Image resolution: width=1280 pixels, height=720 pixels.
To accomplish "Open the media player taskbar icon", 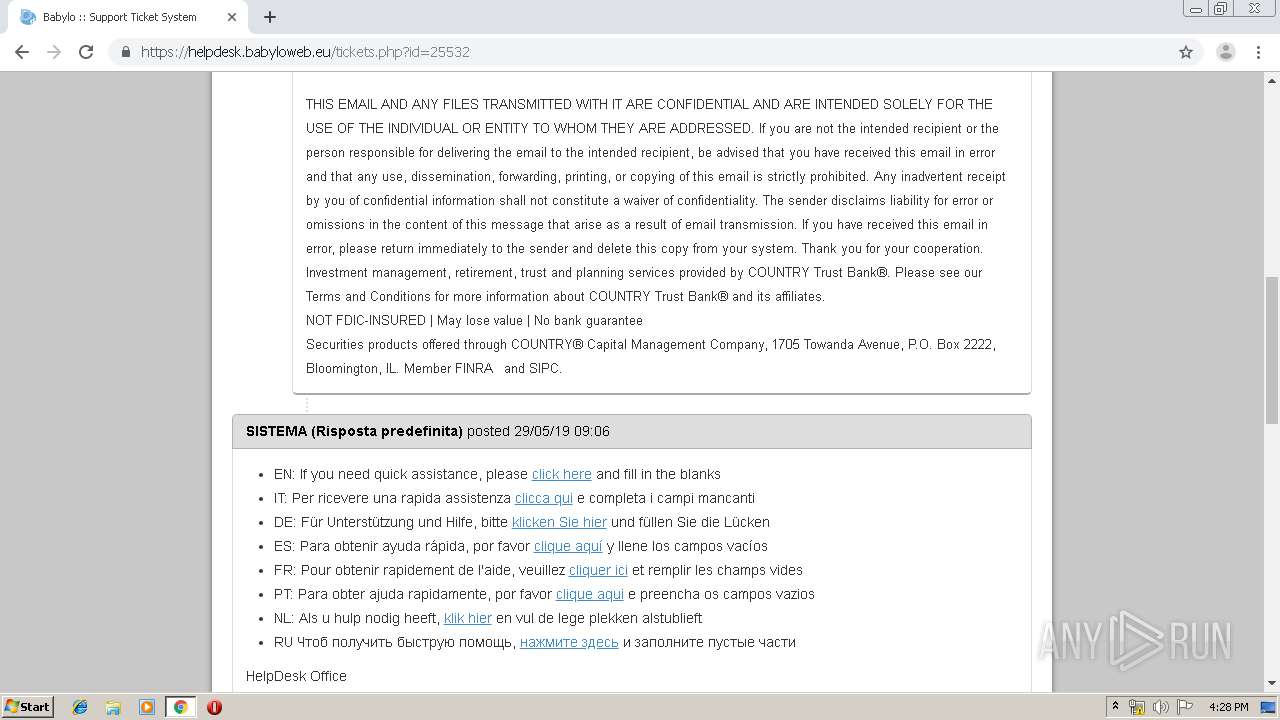I will point(147,707).
